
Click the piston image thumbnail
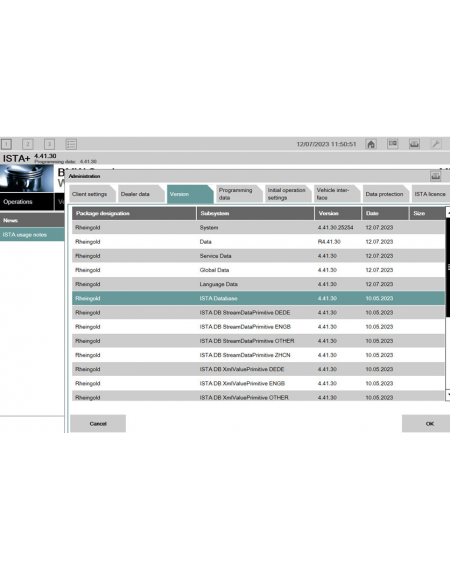point(27,178)
